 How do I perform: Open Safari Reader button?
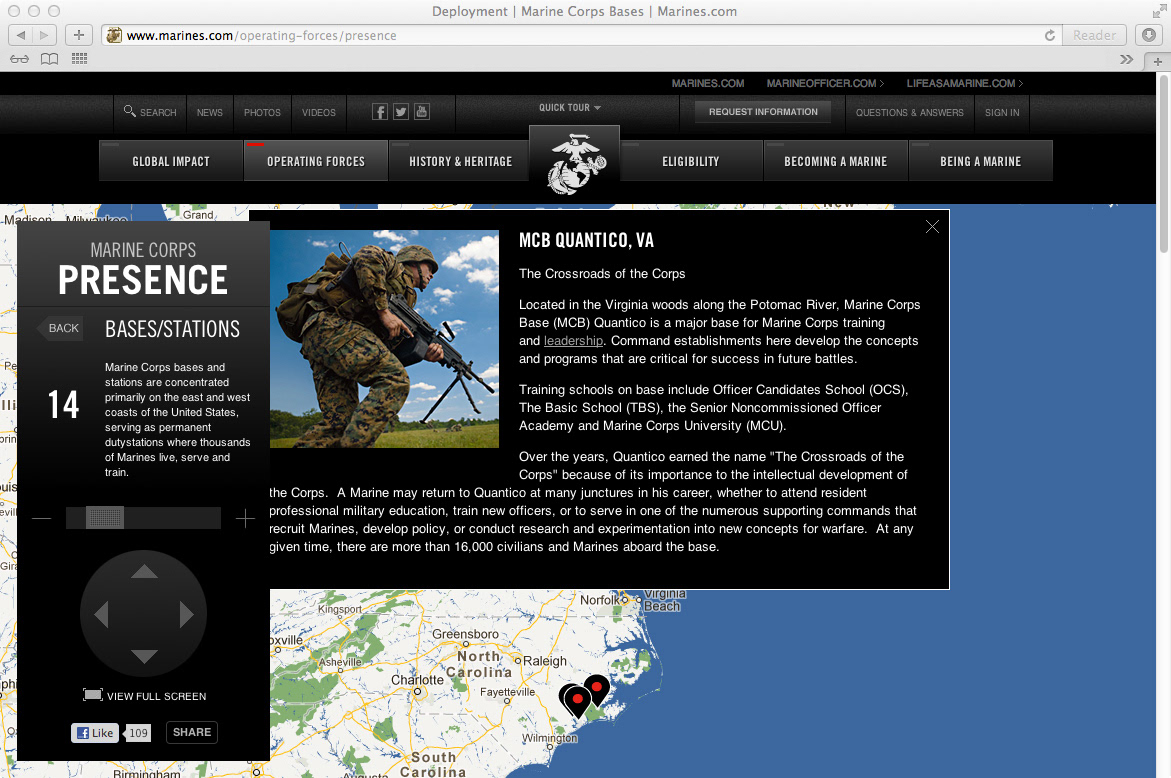[x=1094, y=35]
